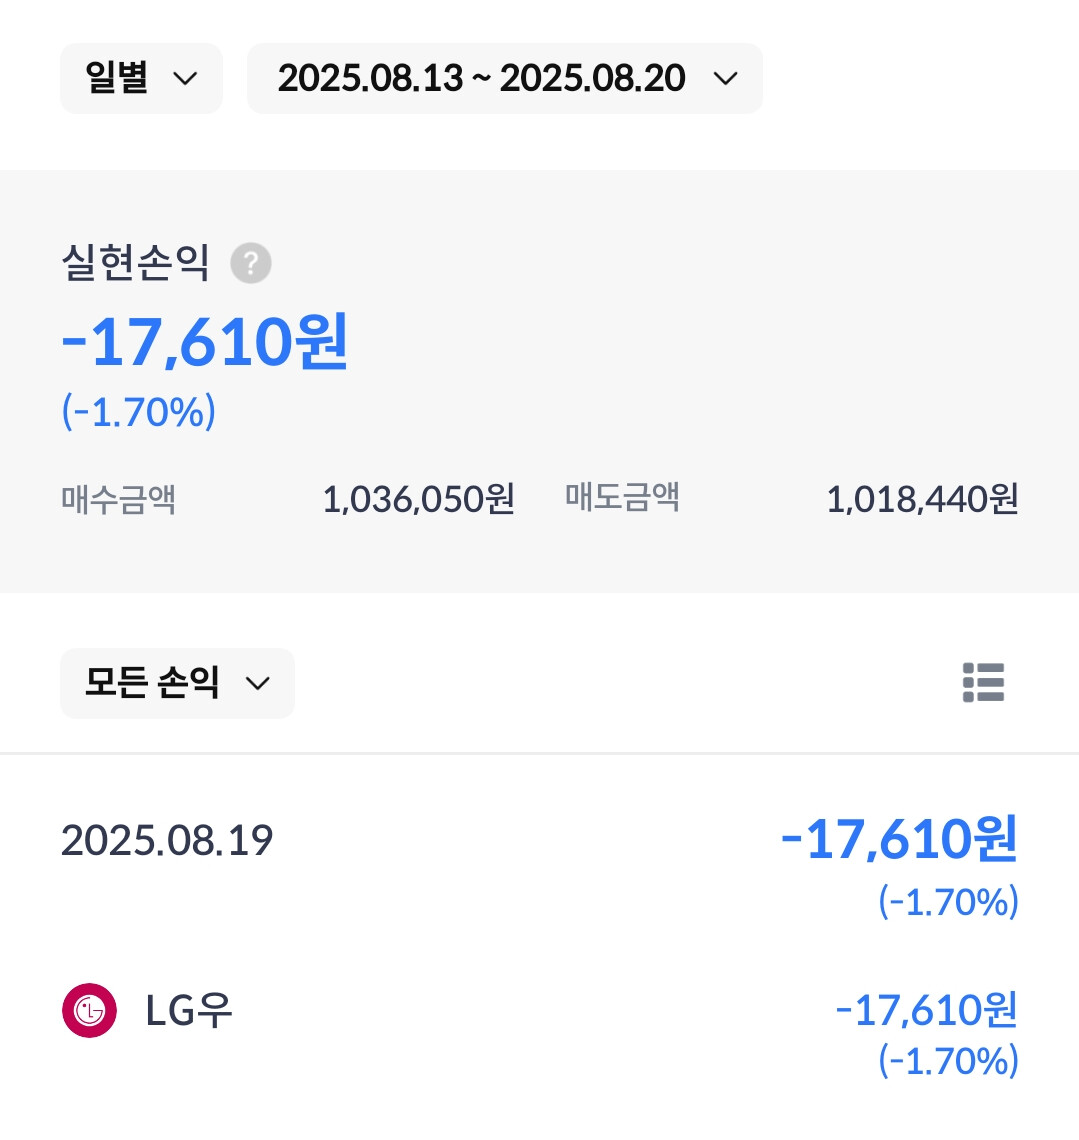Open the 일별 period dropdown
The width and height of the screenshot is (1079, 1140).
140,78
